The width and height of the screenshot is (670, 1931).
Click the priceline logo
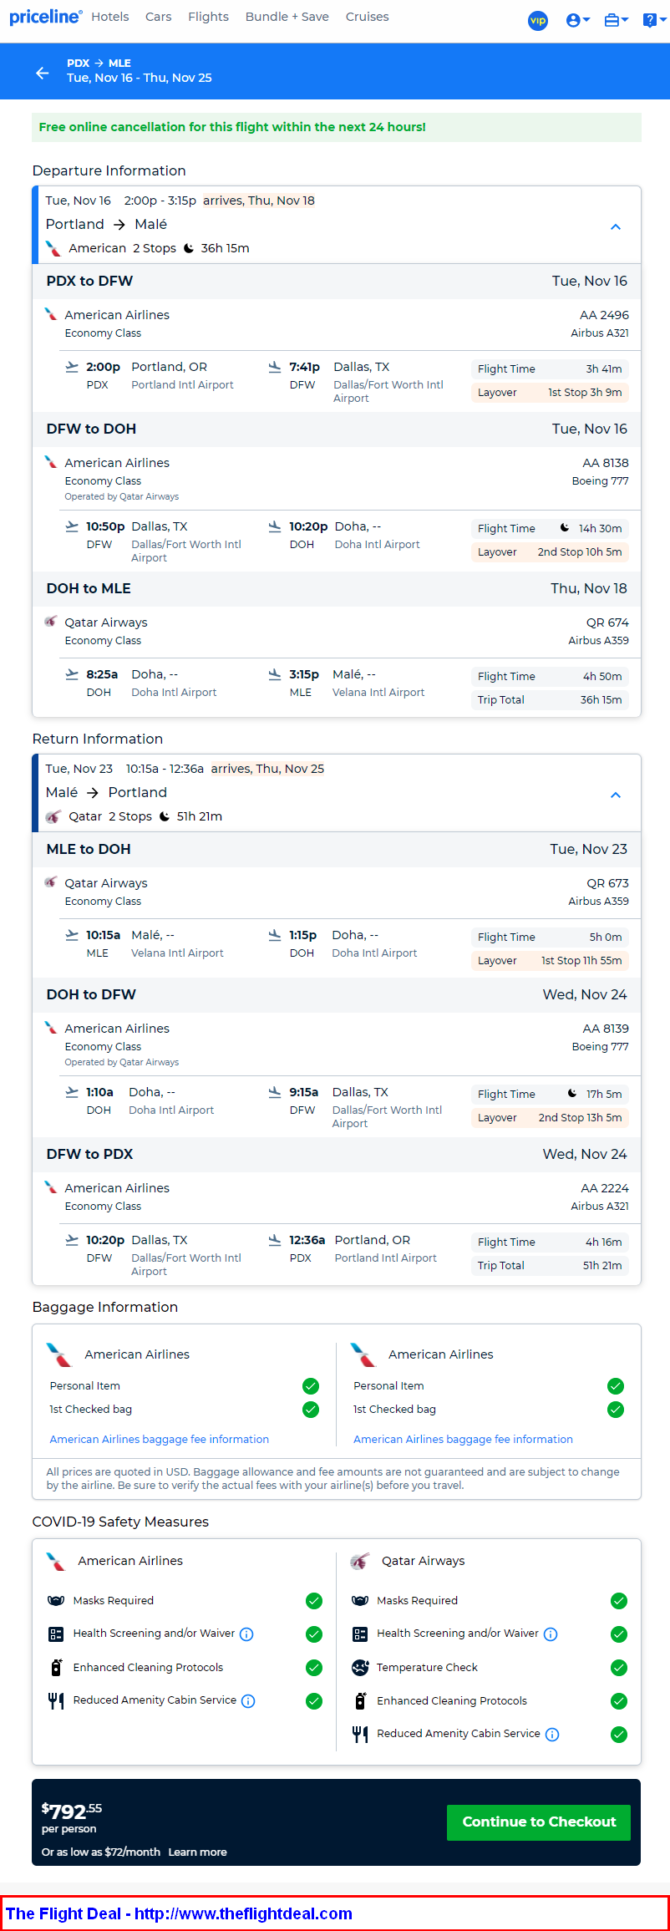click(x=46, y=17)
